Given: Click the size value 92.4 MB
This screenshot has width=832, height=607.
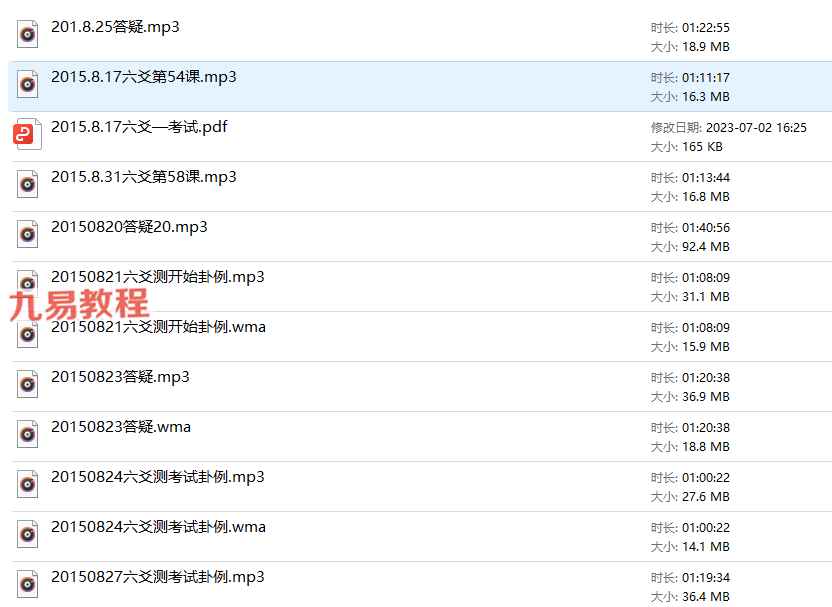Looking at the screenshot, I should pyautogui.click(x=706, y=247).
